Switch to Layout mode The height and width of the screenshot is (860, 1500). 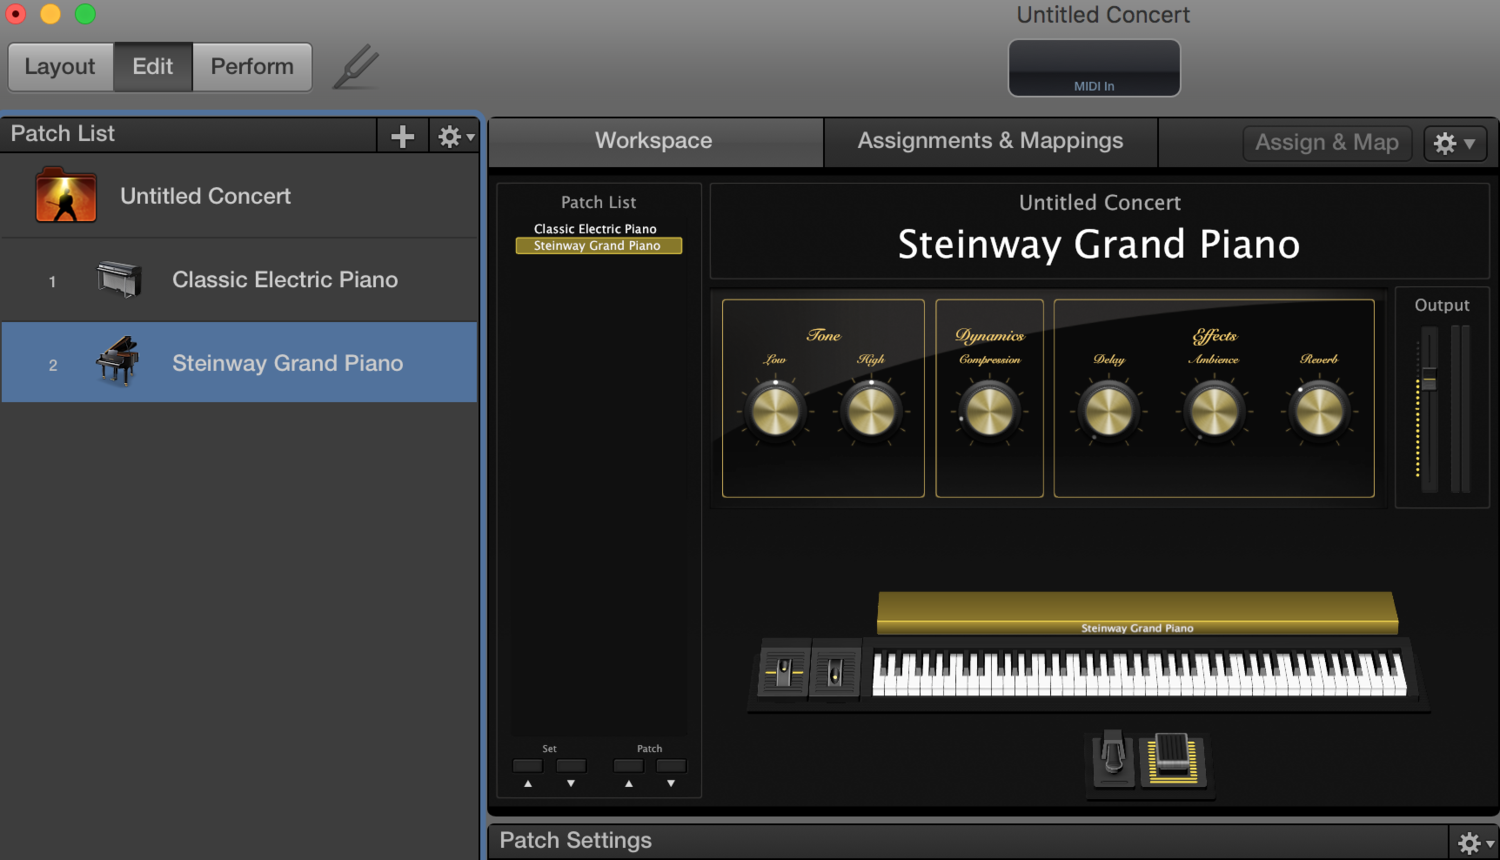coord(60,67)
